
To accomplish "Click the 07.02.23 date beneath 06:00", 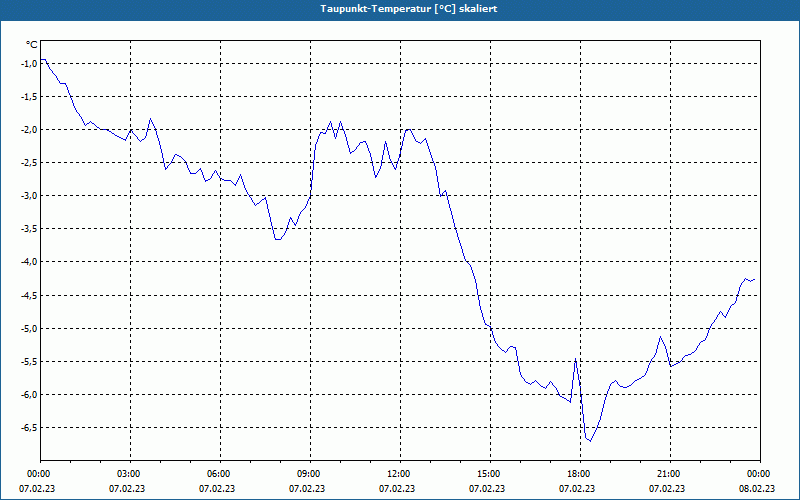I will [x=217, y=489].
